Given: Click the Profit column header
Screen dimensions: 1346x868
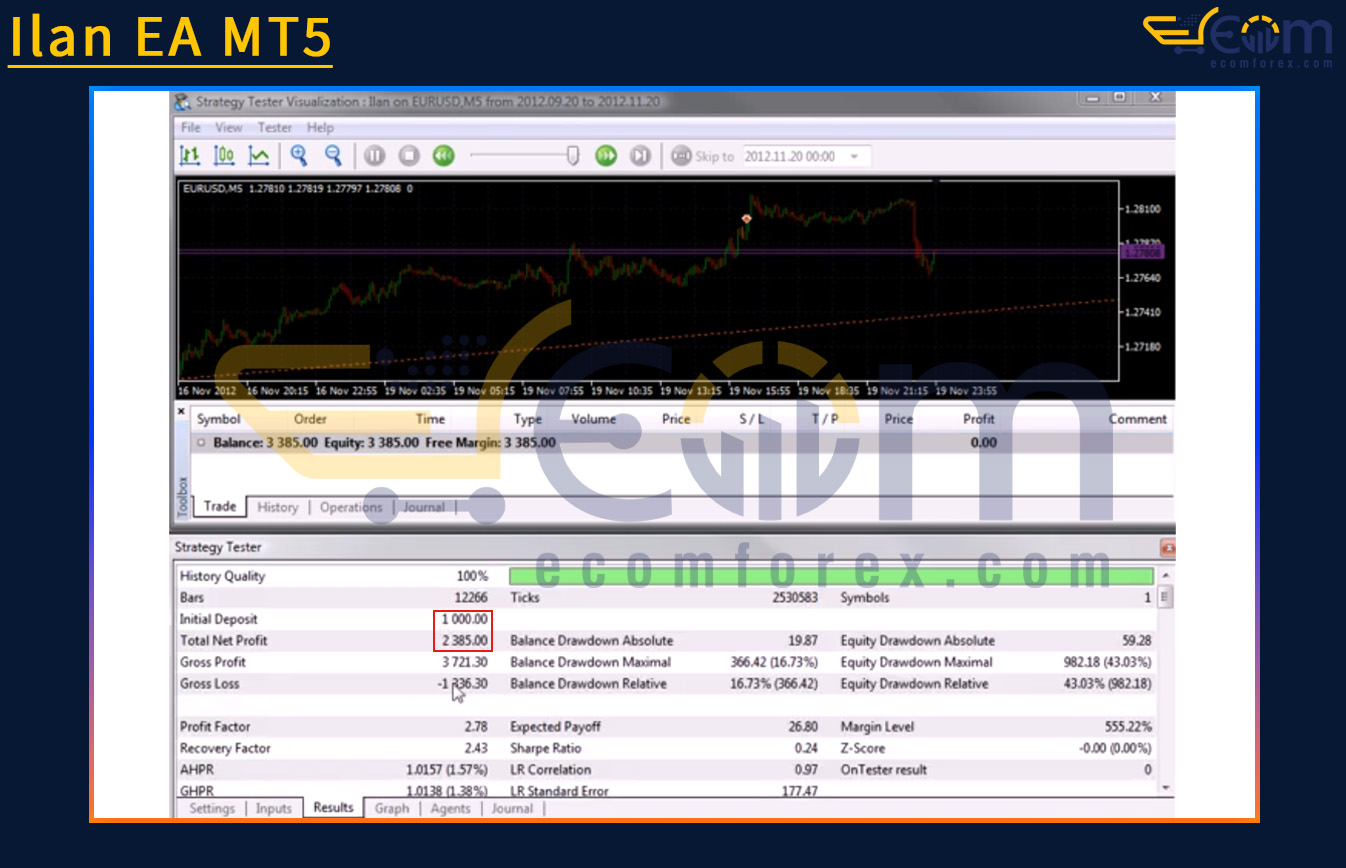Looking at the screenshot, I should pyautogui.click(x=979, y=419).
